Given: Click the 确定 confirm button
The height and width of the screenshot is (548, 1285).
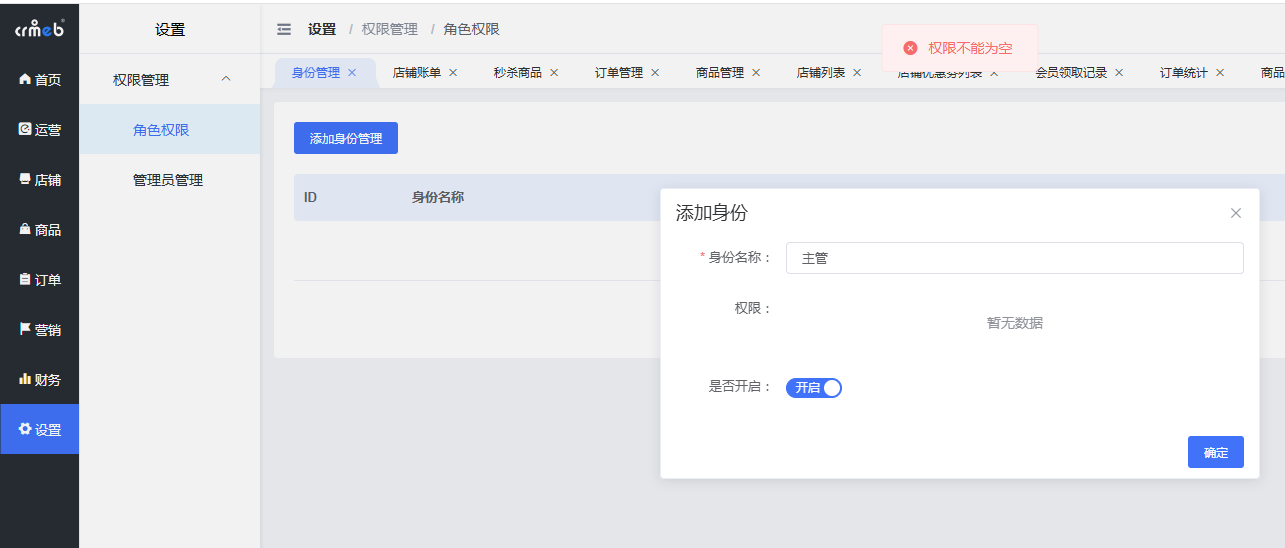Looking at the screenshot, I should (x=1215, y=452).
